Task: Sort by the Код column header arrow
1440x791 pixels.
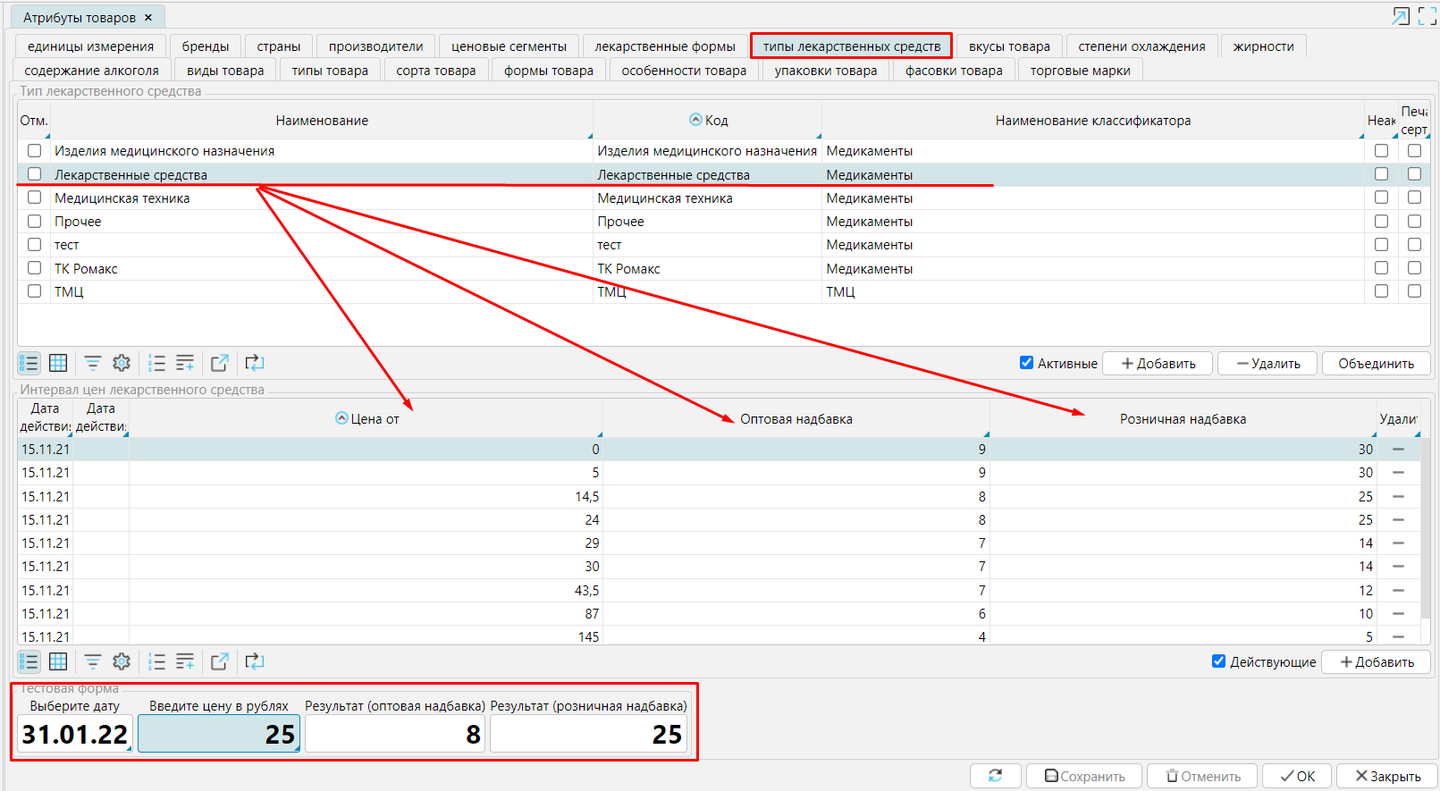Action: 697,120
